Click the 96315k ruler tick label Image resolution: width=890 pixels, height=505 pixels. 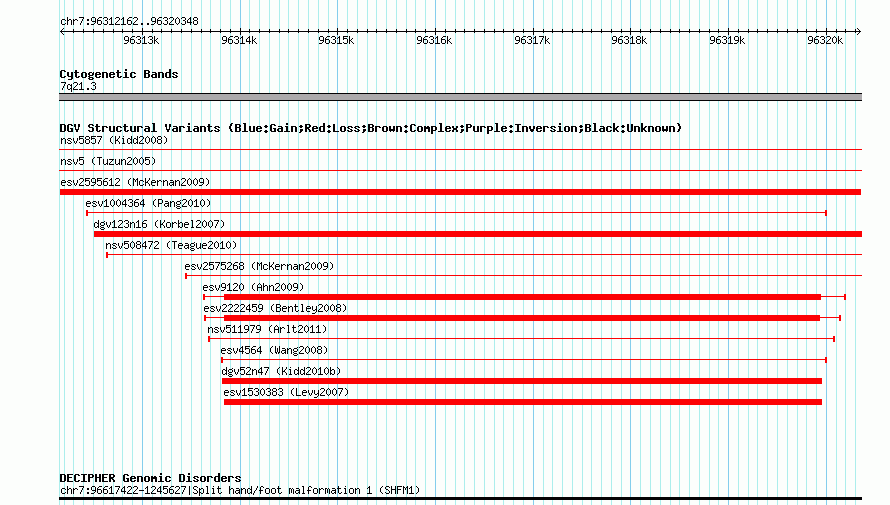[336, 40]
